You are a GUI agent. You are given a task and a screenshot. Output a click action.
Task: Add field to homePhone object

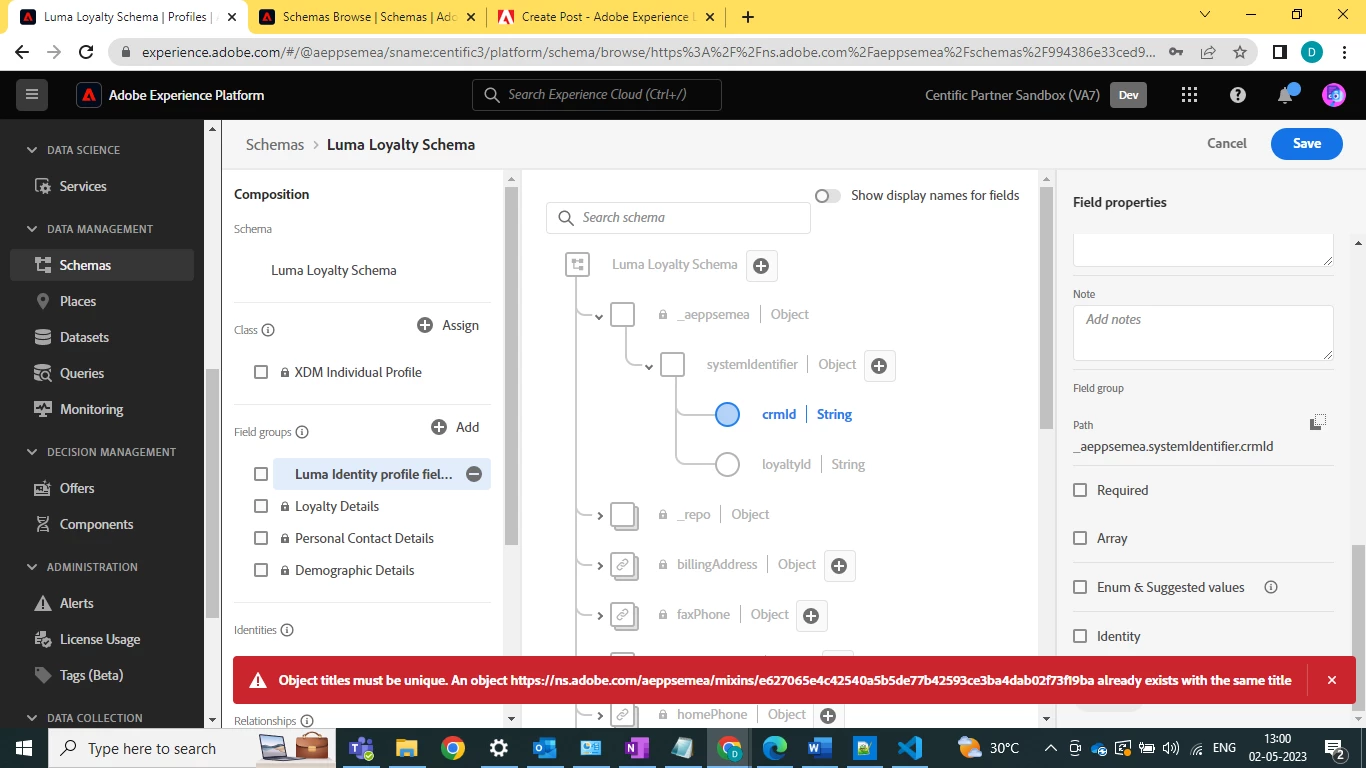click(x=827, y=715)
